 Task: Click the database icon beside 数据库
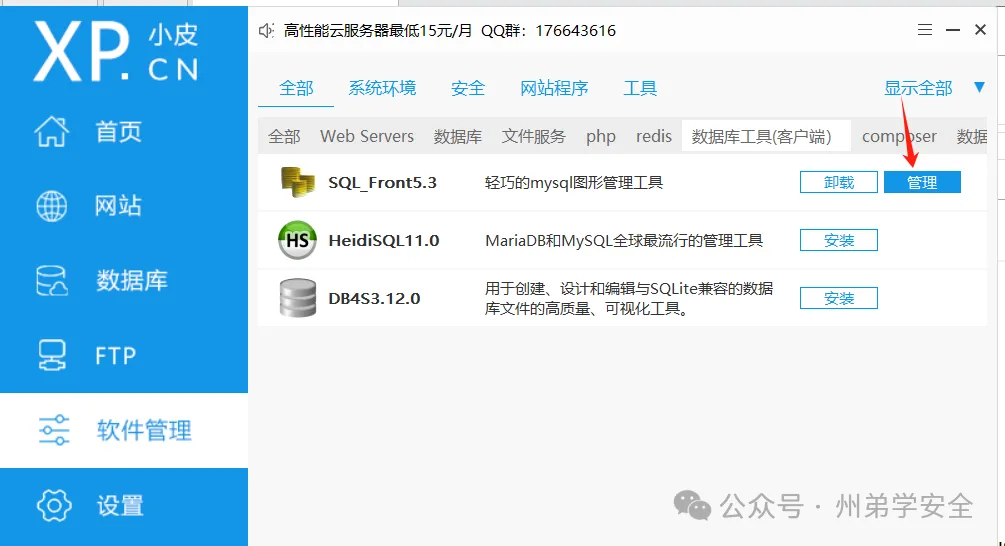click(x=52, y=281)
